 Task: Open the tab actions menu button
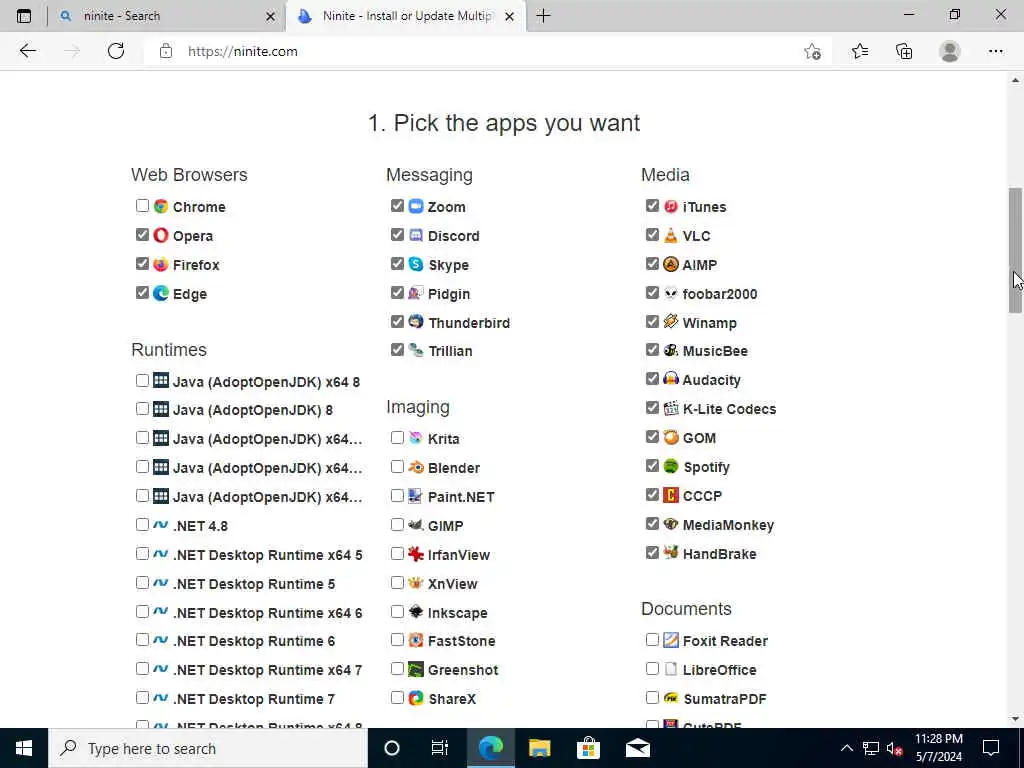(24, 16)
